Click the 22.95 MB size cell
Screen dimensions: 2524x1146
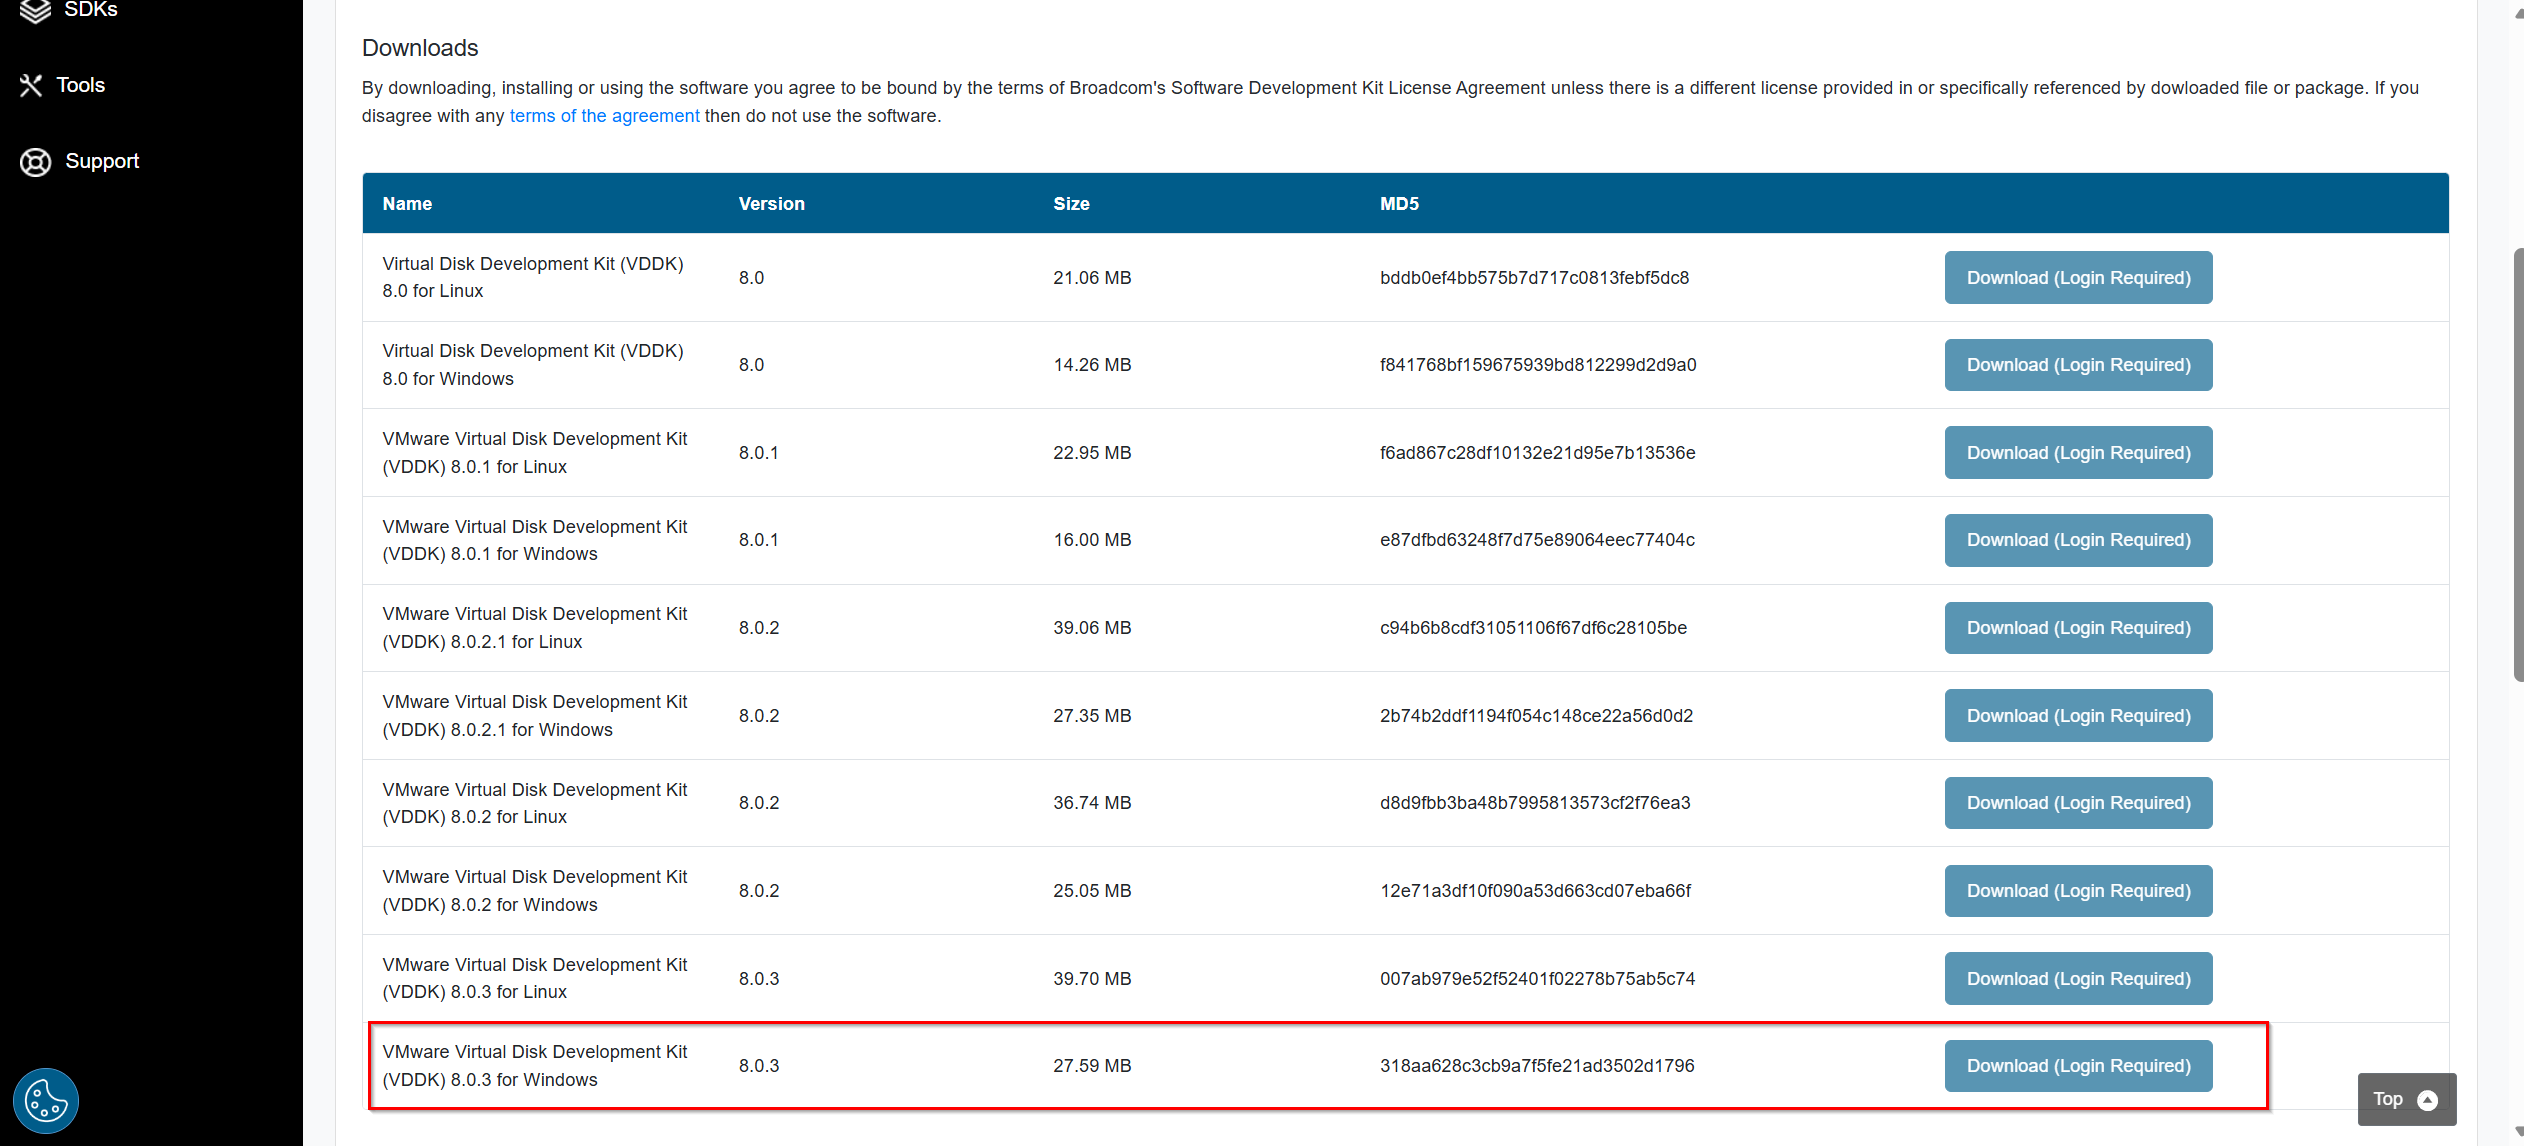pos(1092,453)
